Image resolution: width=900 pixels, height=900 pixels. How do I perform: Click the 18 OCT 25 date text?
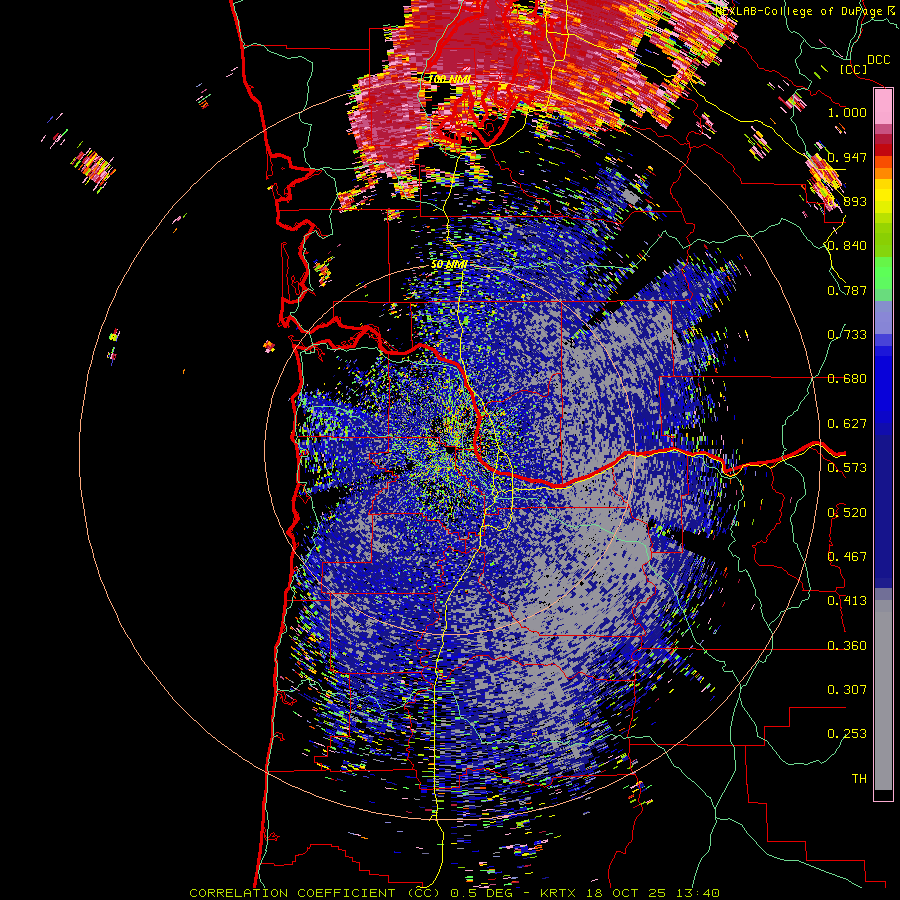click(x=624, y=893)
